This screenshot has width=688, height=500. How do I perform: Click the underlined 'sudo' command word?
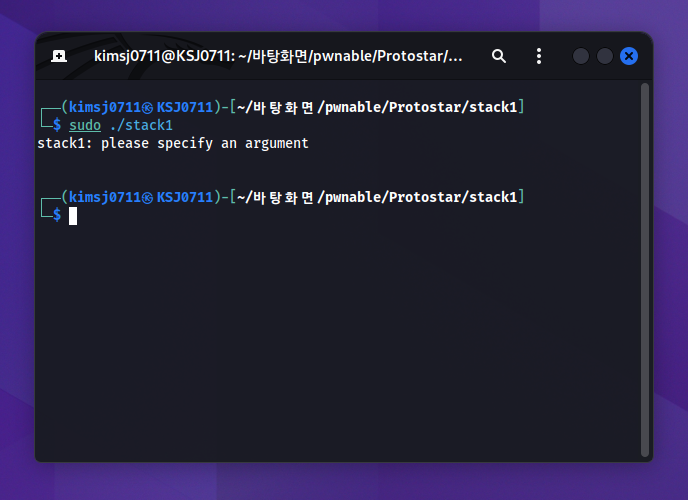(85, 125)
